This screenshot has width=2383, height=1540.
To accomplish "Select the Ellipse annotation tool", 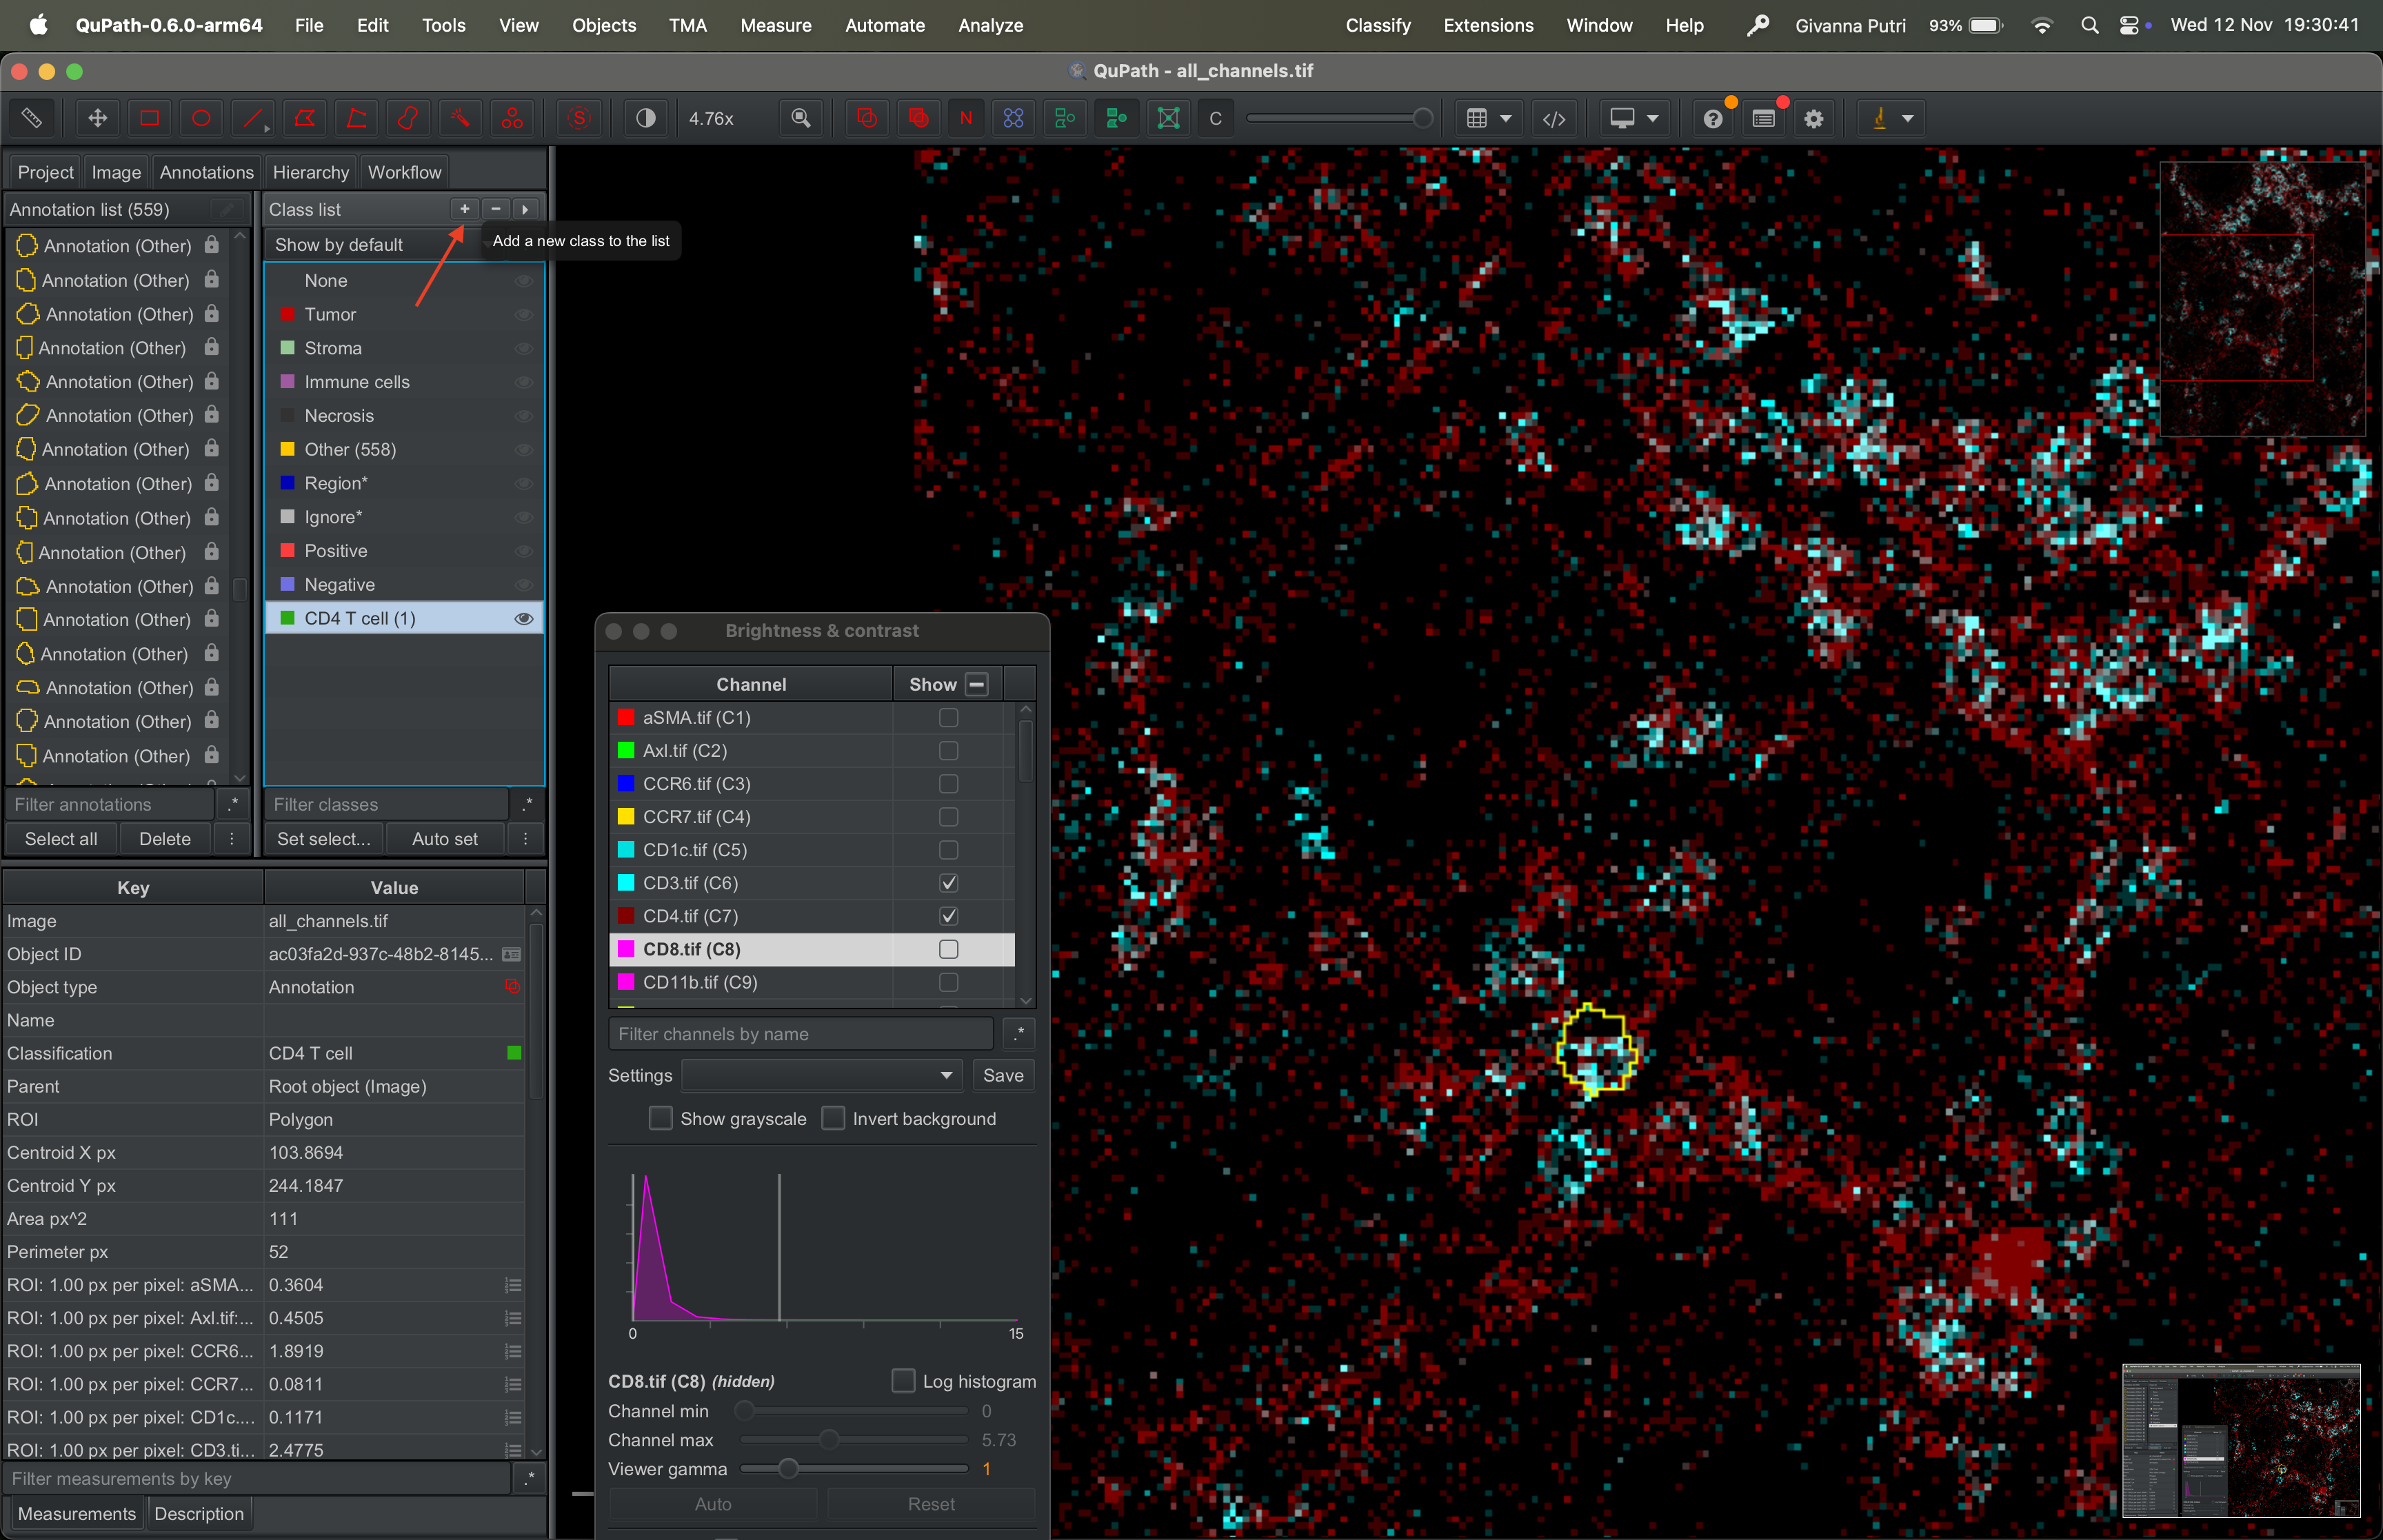I will point(201,118).
